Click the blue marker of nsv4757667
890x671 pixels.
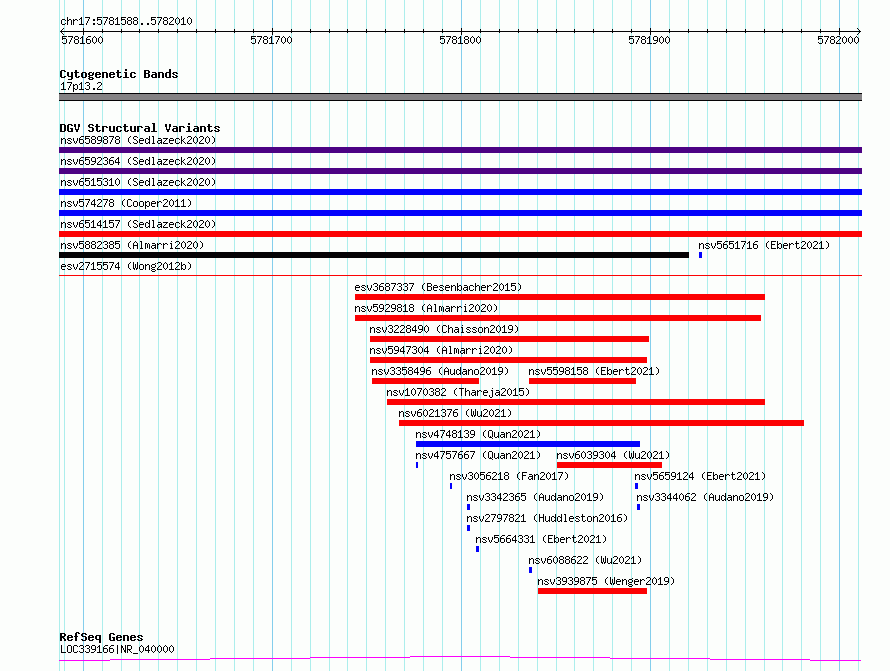[x=417, y=465]
